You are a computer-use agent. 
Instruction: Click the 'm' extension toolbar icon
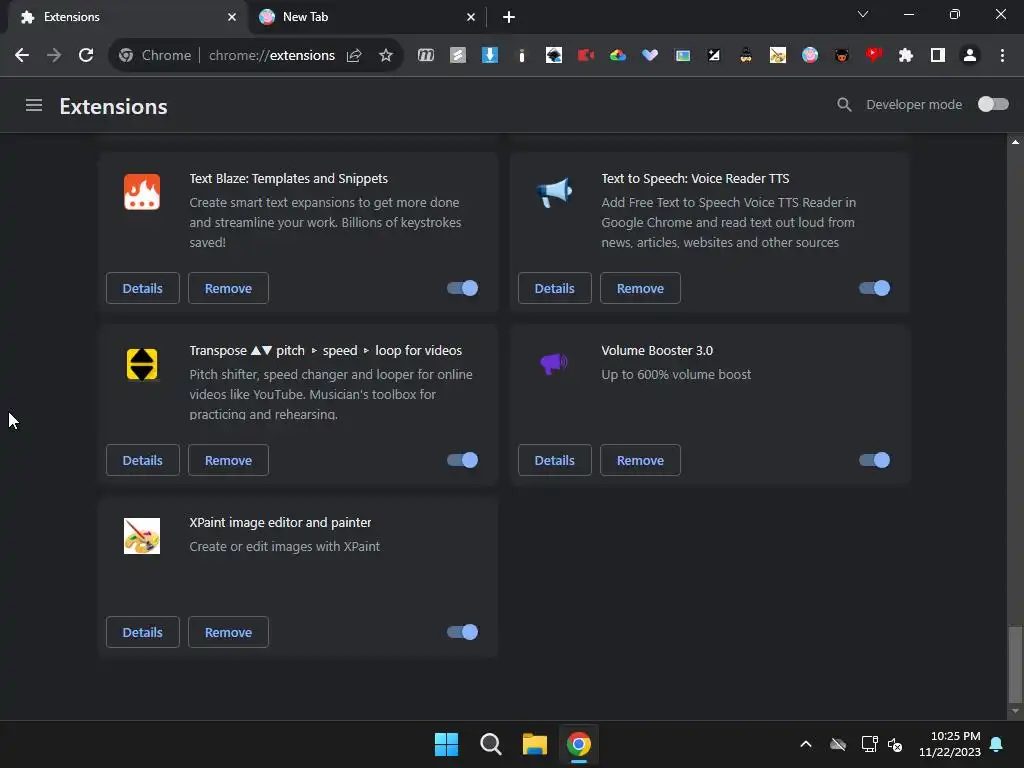(426, 56)
